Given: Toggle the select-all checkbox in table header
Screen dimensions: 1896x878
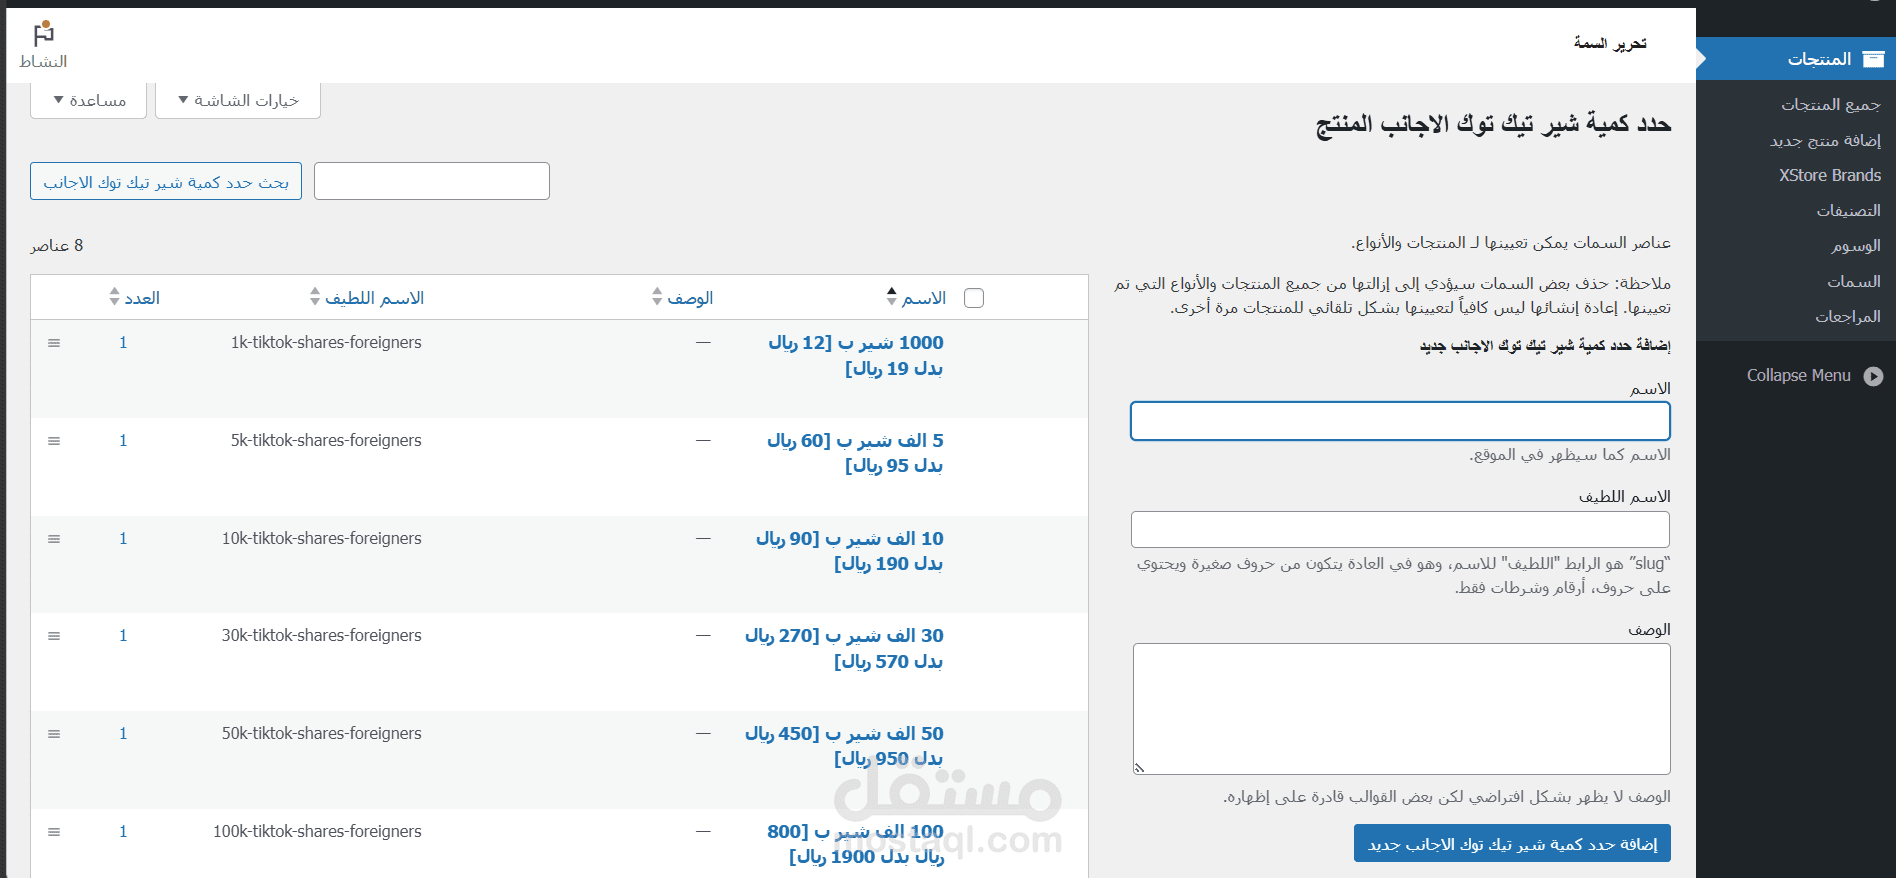Looking at the screenshot, I should [974, 298].
